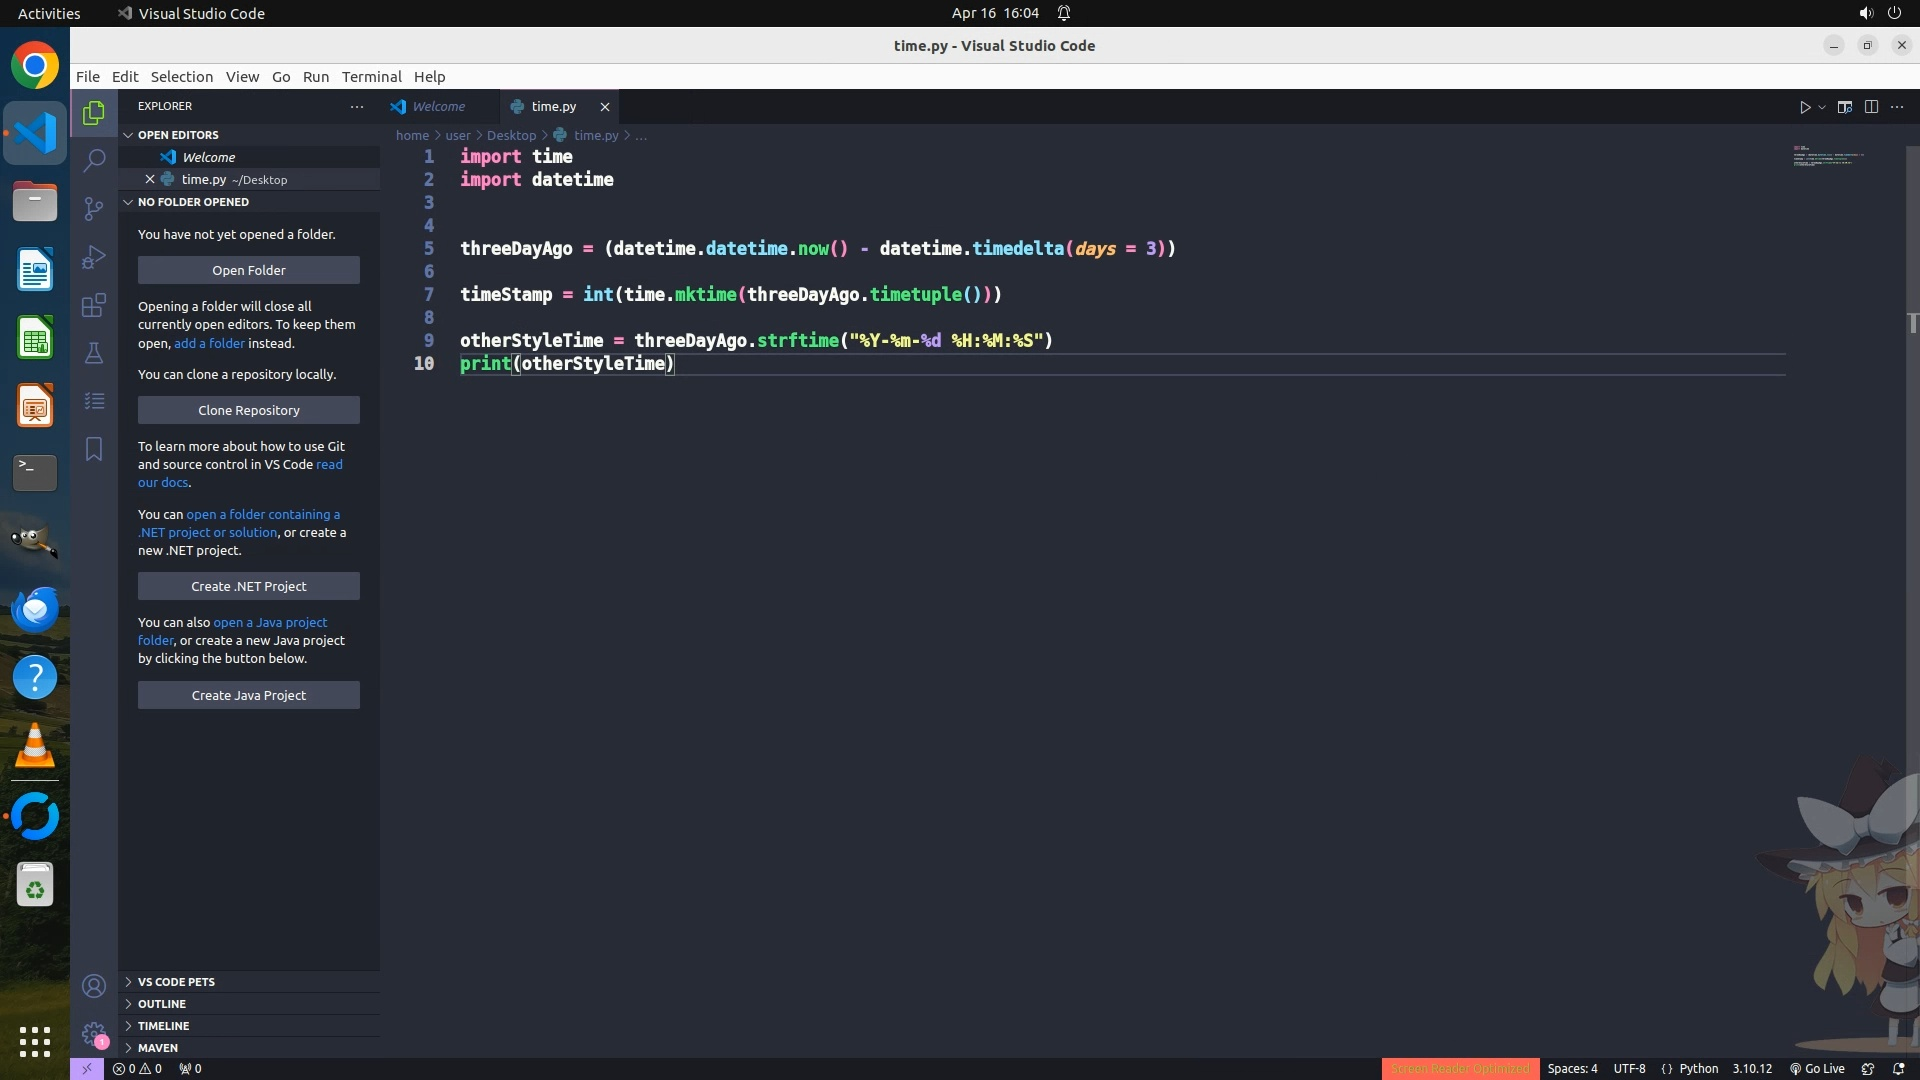Click Split Editor Right icon
This screenshot has width=1920, height=1080.
(1871, 107)
